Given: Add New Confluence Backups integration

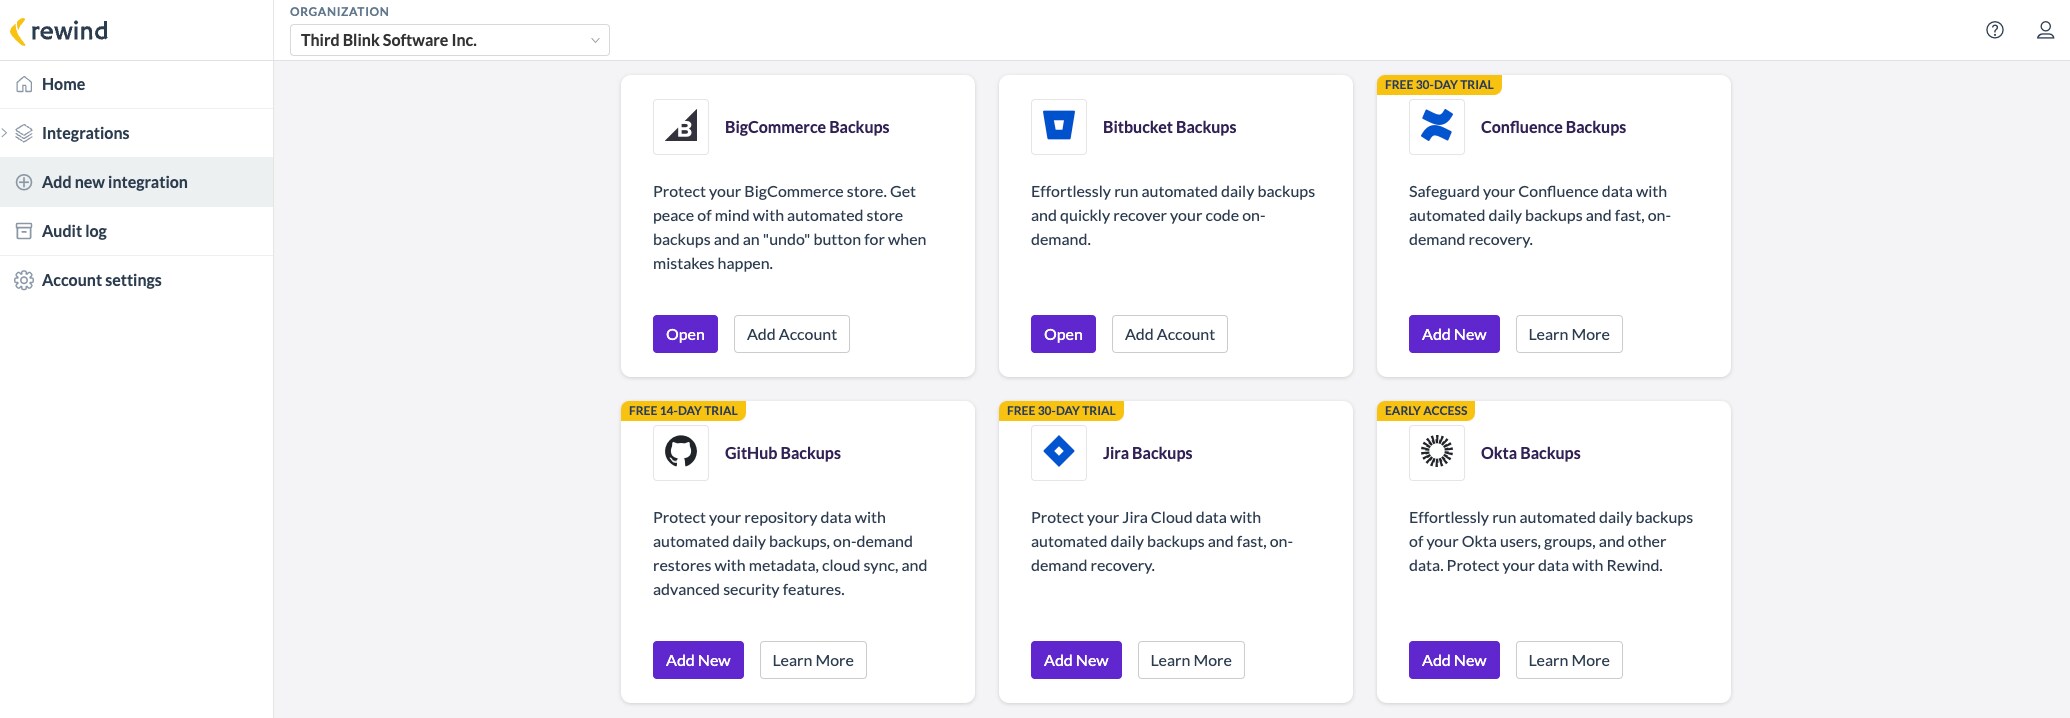Looking at the screenshot, I should pyautogui.click(x=1454, y=334).
